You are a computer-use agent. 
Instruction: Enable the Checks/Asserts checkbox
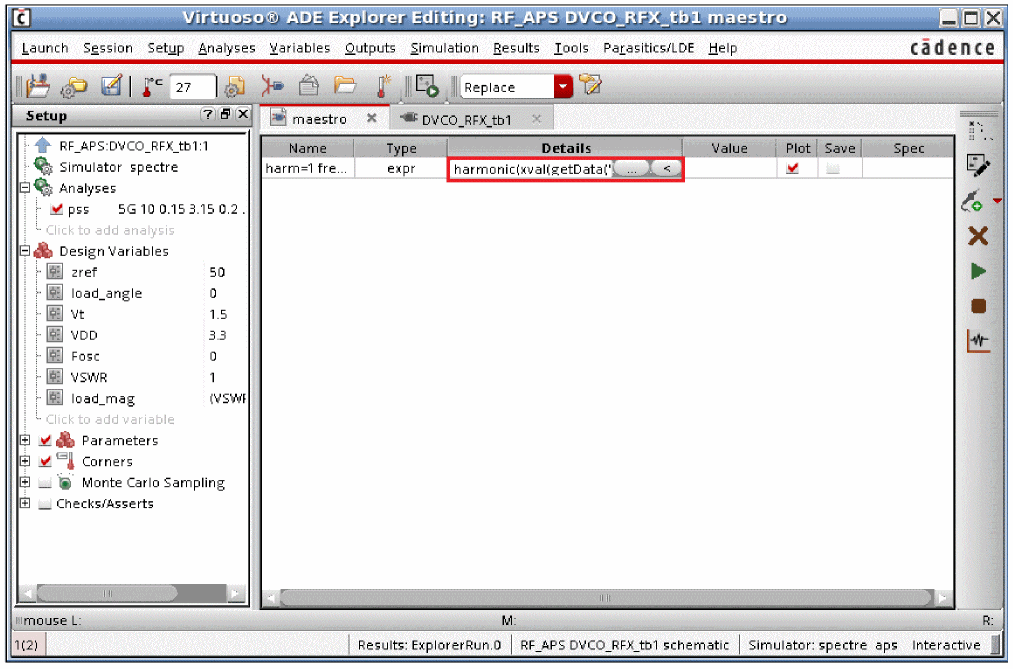45,504
